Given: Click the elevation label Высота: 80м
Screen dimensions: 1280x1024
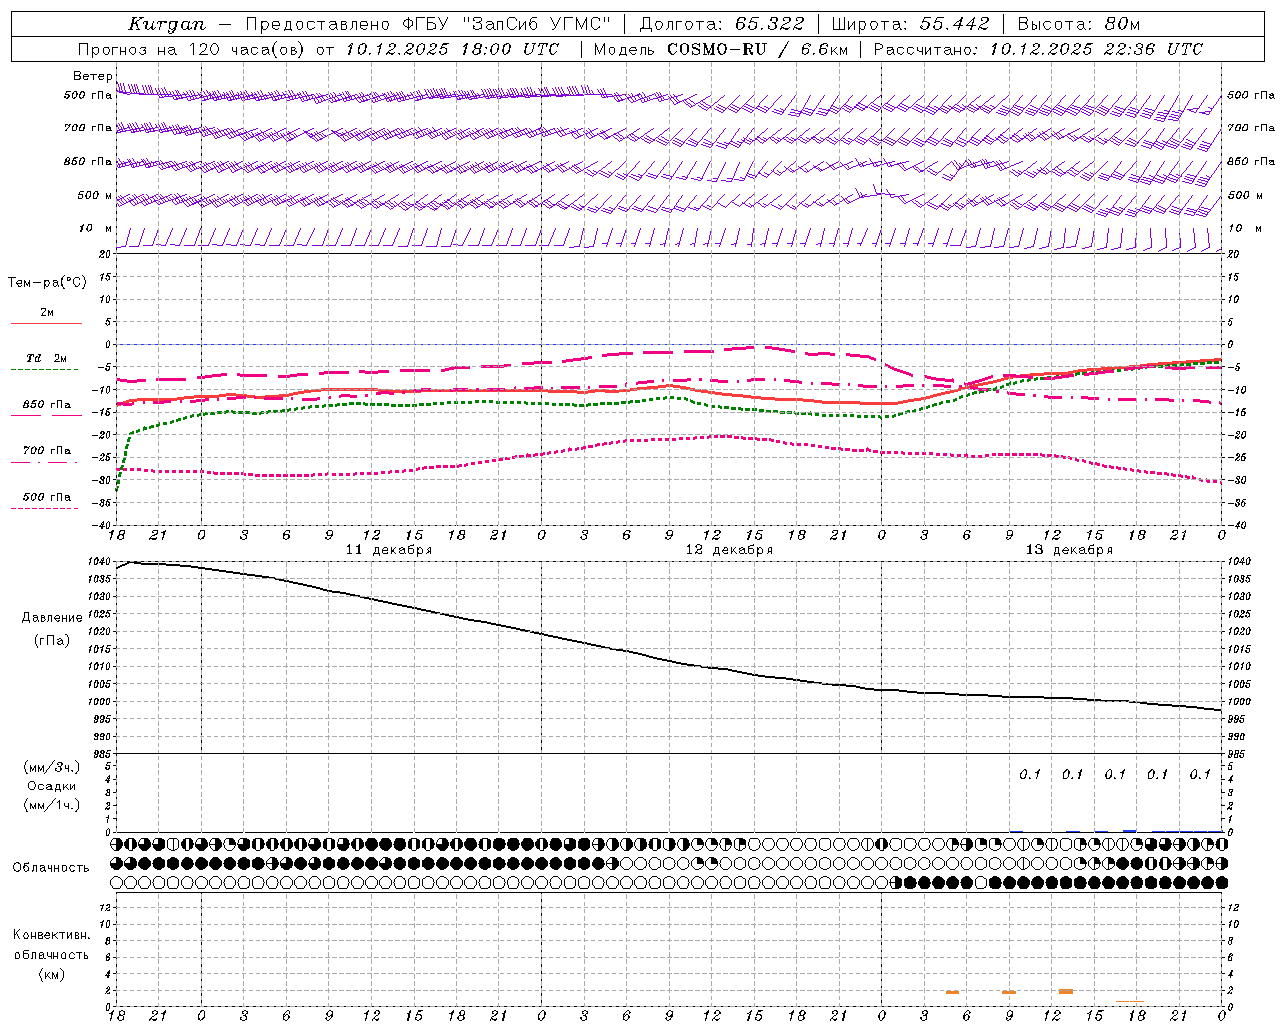Looking at the screenshot, I should [x=1079, y=24].
